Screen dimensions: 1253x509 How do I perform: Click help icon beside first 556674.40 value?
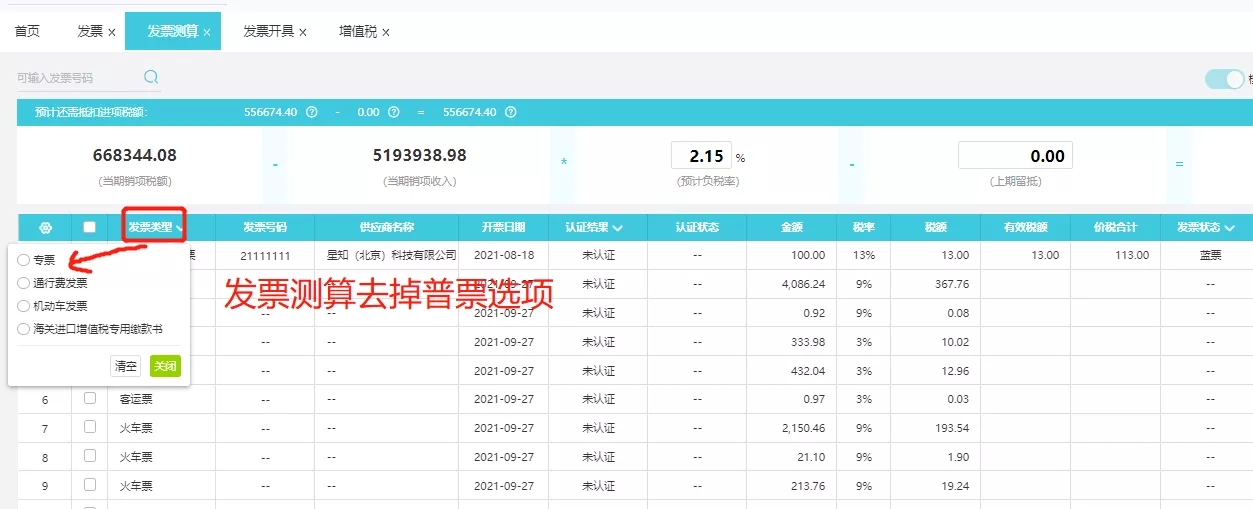click(x=311, y=112)
